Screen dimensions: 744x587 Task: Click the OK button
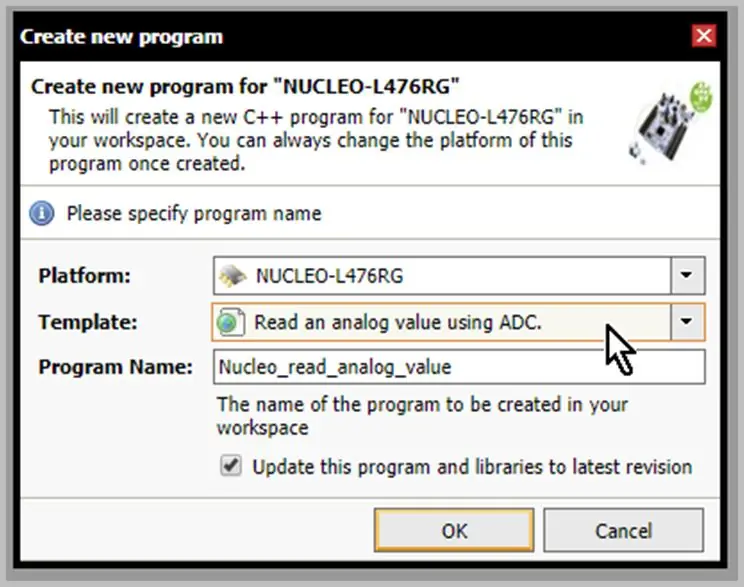454,530
